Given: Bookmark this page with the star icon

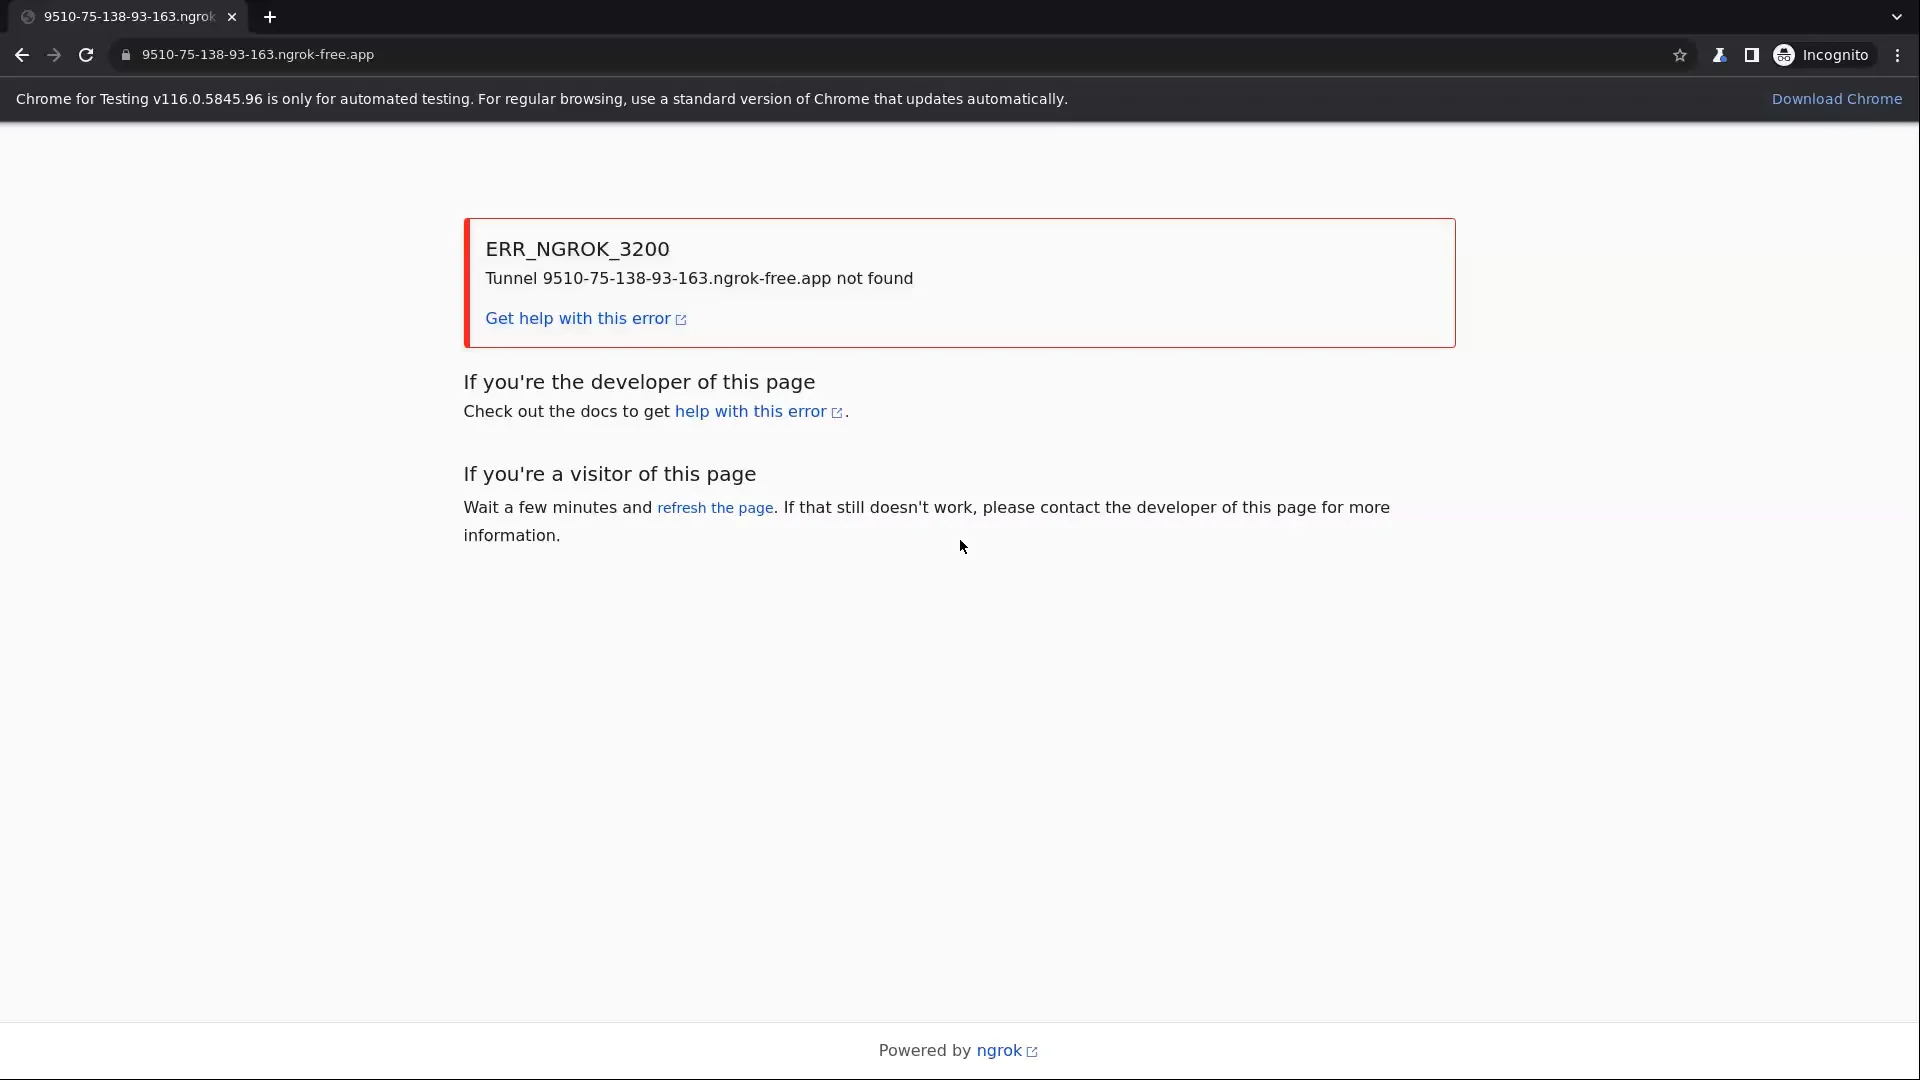Looking at the screenshot, I should (x=1680, y=55).
